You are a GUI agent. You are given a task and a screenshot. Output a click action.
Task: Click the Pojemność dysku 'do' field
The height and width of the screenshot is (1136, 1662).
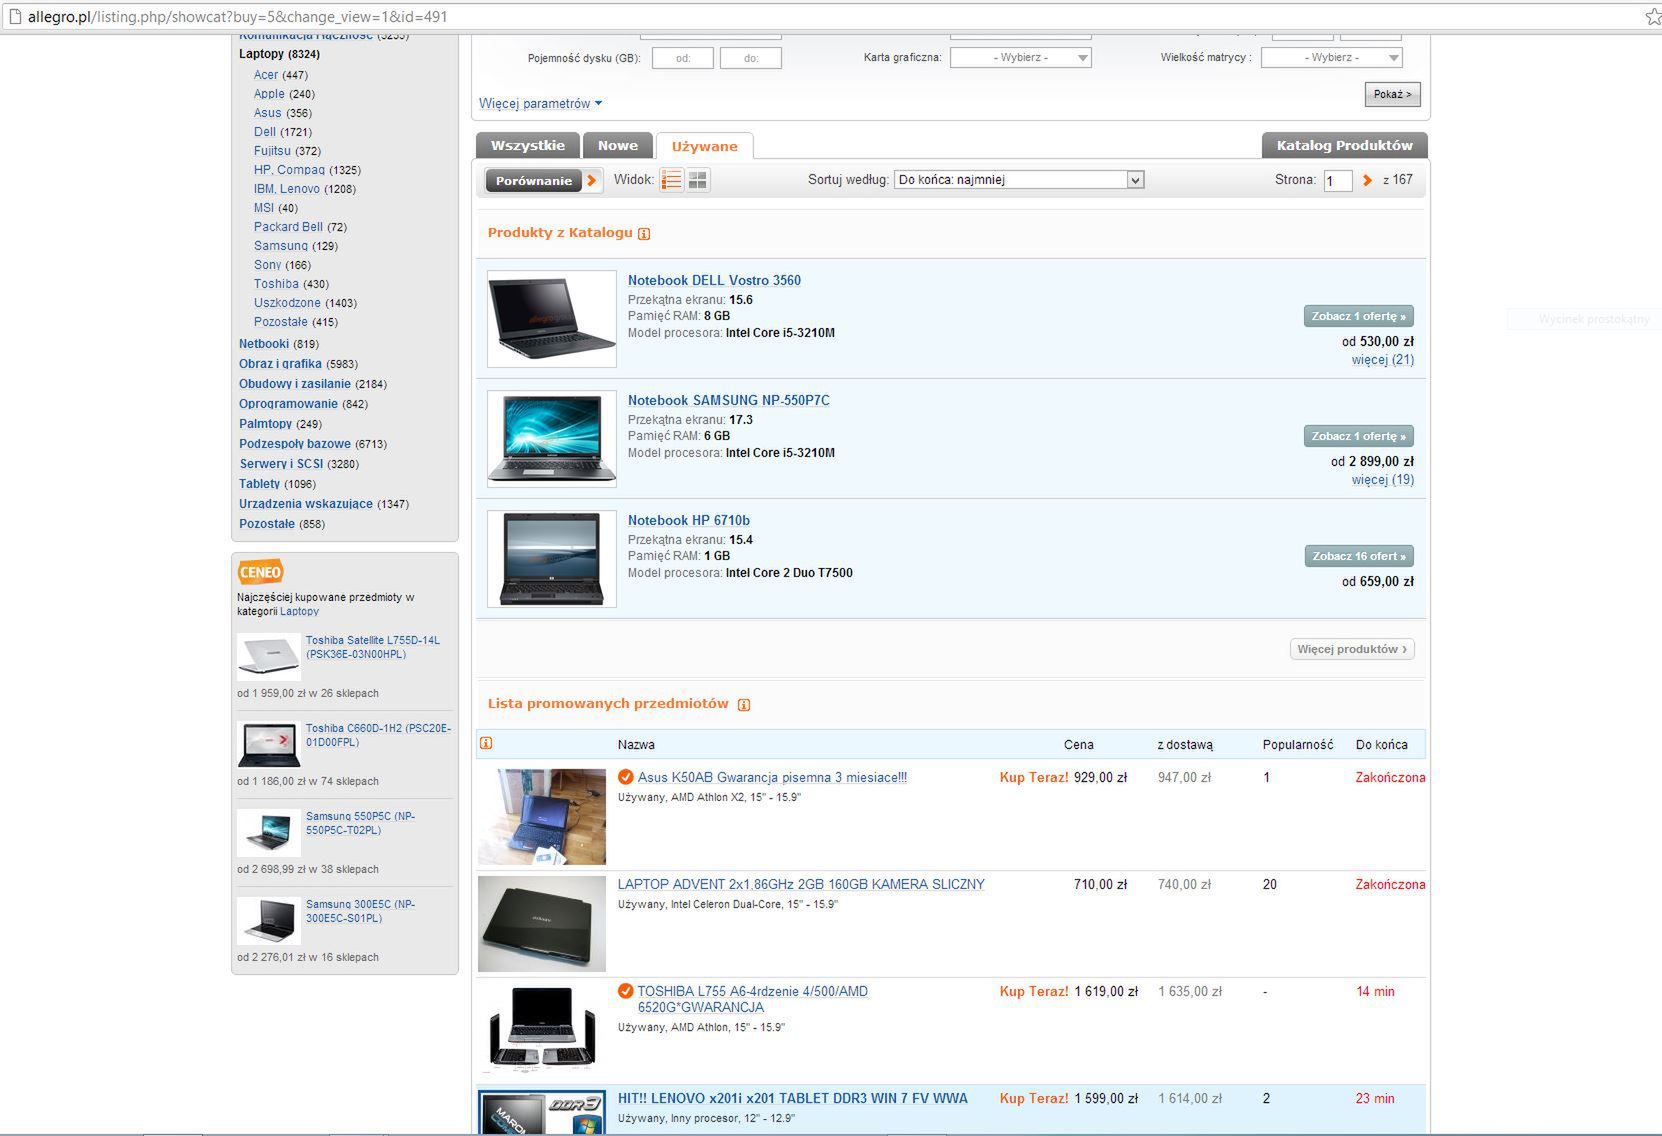[751, 58]
